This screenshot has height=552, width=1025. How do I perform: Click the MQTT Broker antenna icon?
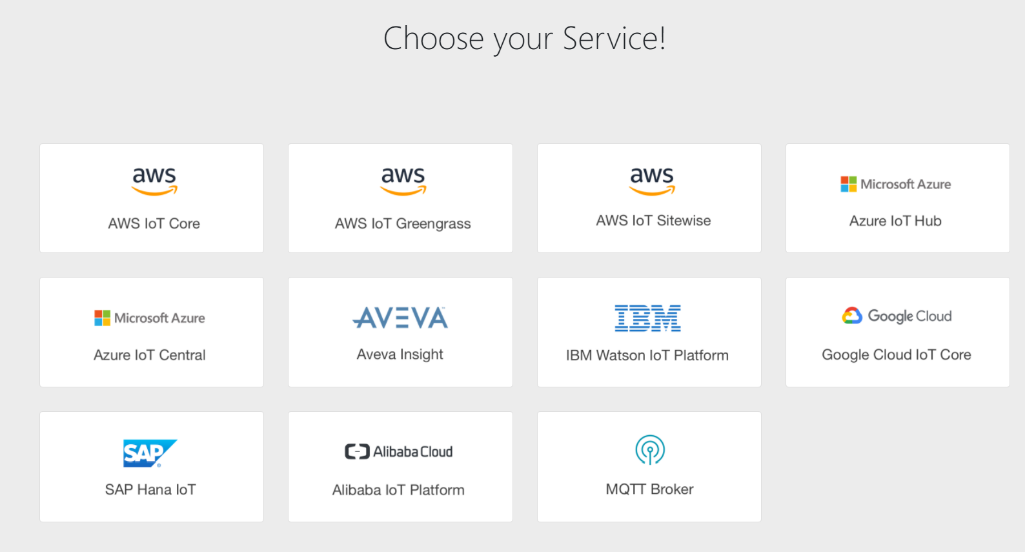(x=650, y=451)
